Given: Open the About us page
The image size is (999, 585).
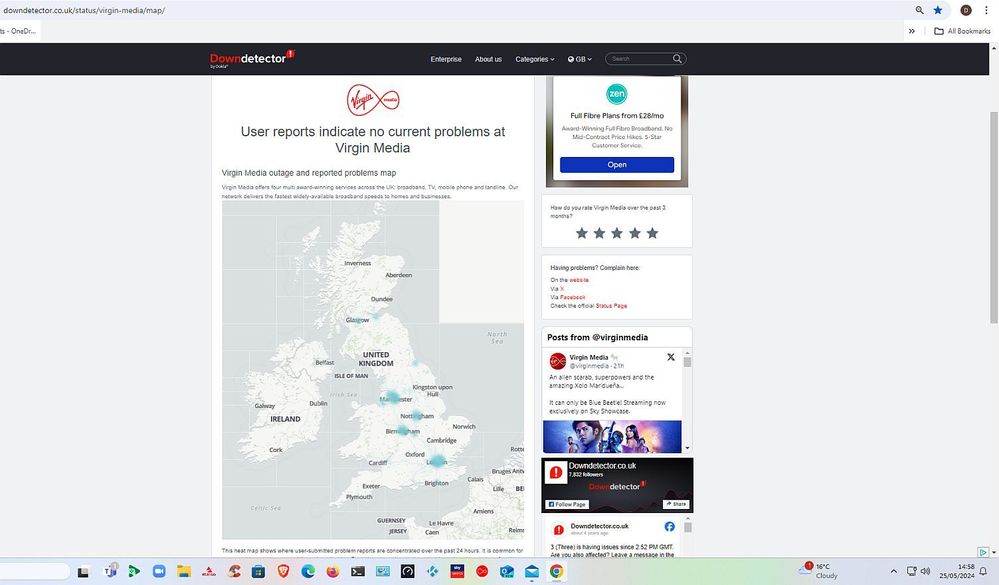Looking at the screenshot, I should pyautogui.click(x=488, y=59).
